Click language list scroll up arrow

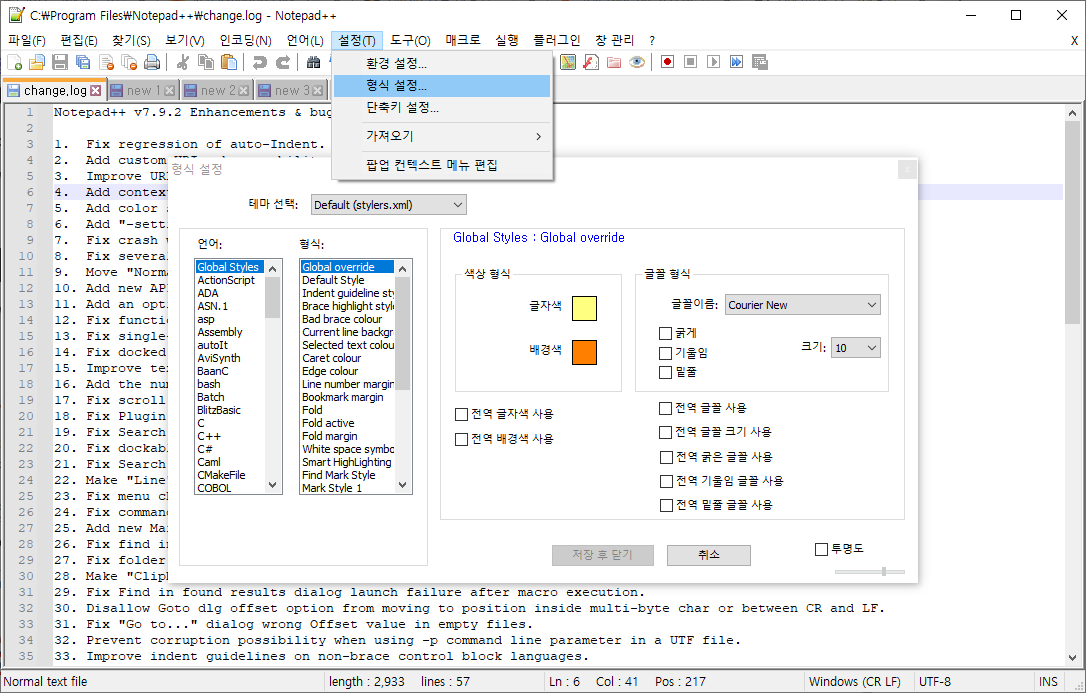click(272, 268)
